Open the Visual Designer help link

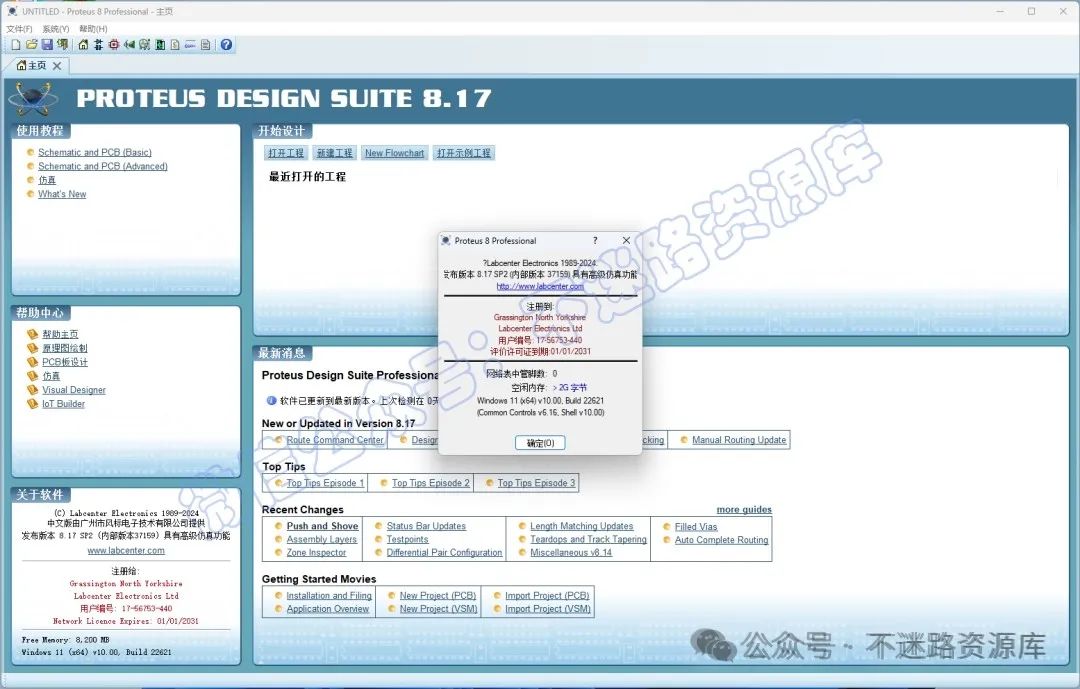pyautogui.click(x=74, y=390)
